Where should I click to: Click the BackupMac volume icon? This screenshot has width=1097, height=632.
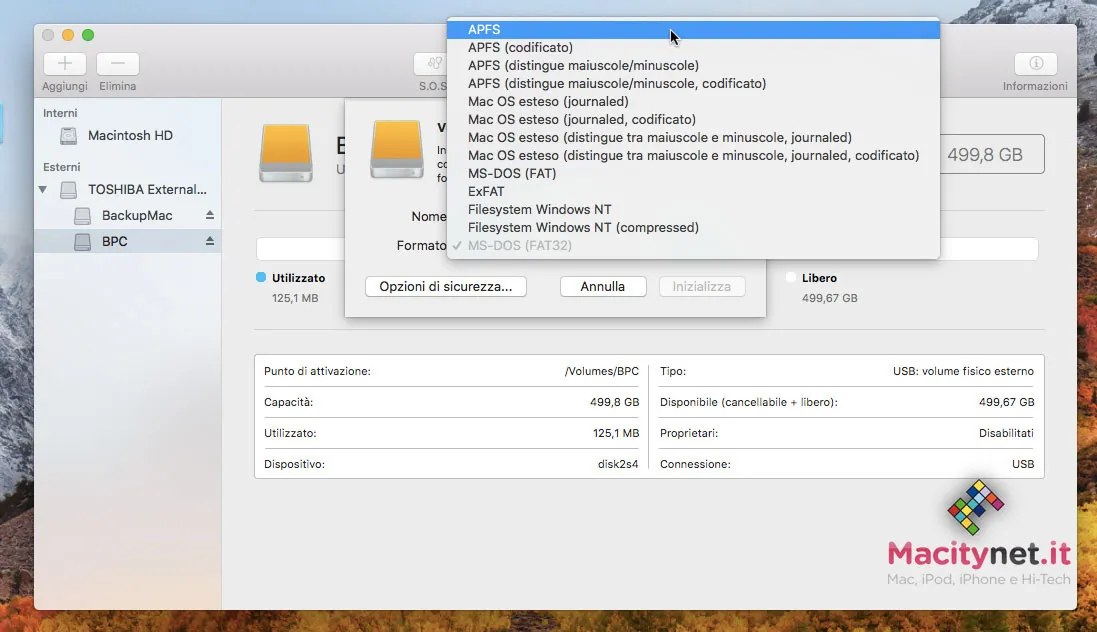click(x=82, y=215)
